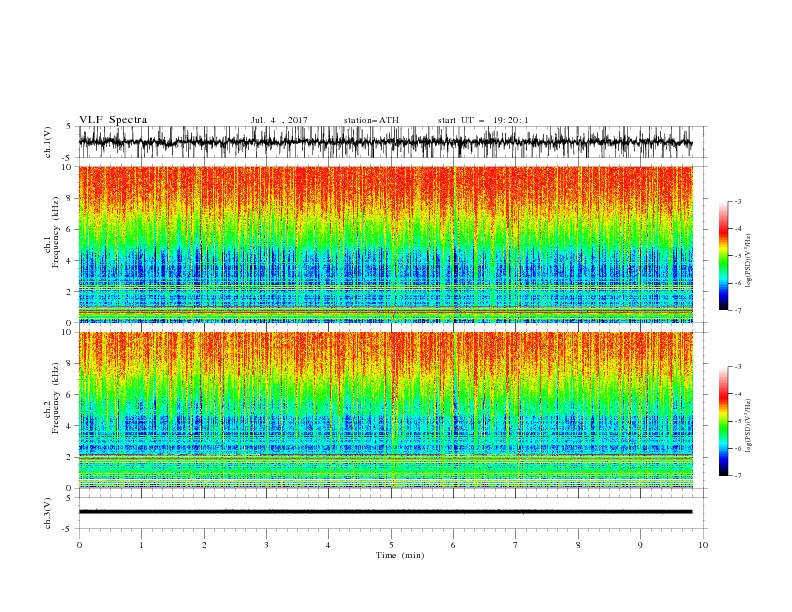This screenshot has height=612, width=792.
Task: Click the lower color bar's log(PSD) label
Action: (748, 425)
